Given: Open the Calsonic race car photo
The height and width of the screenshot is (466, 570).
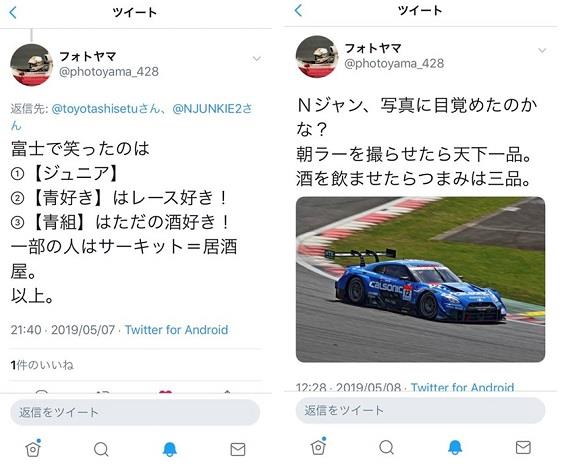Looking at the screenshot, I should point(420,279).
